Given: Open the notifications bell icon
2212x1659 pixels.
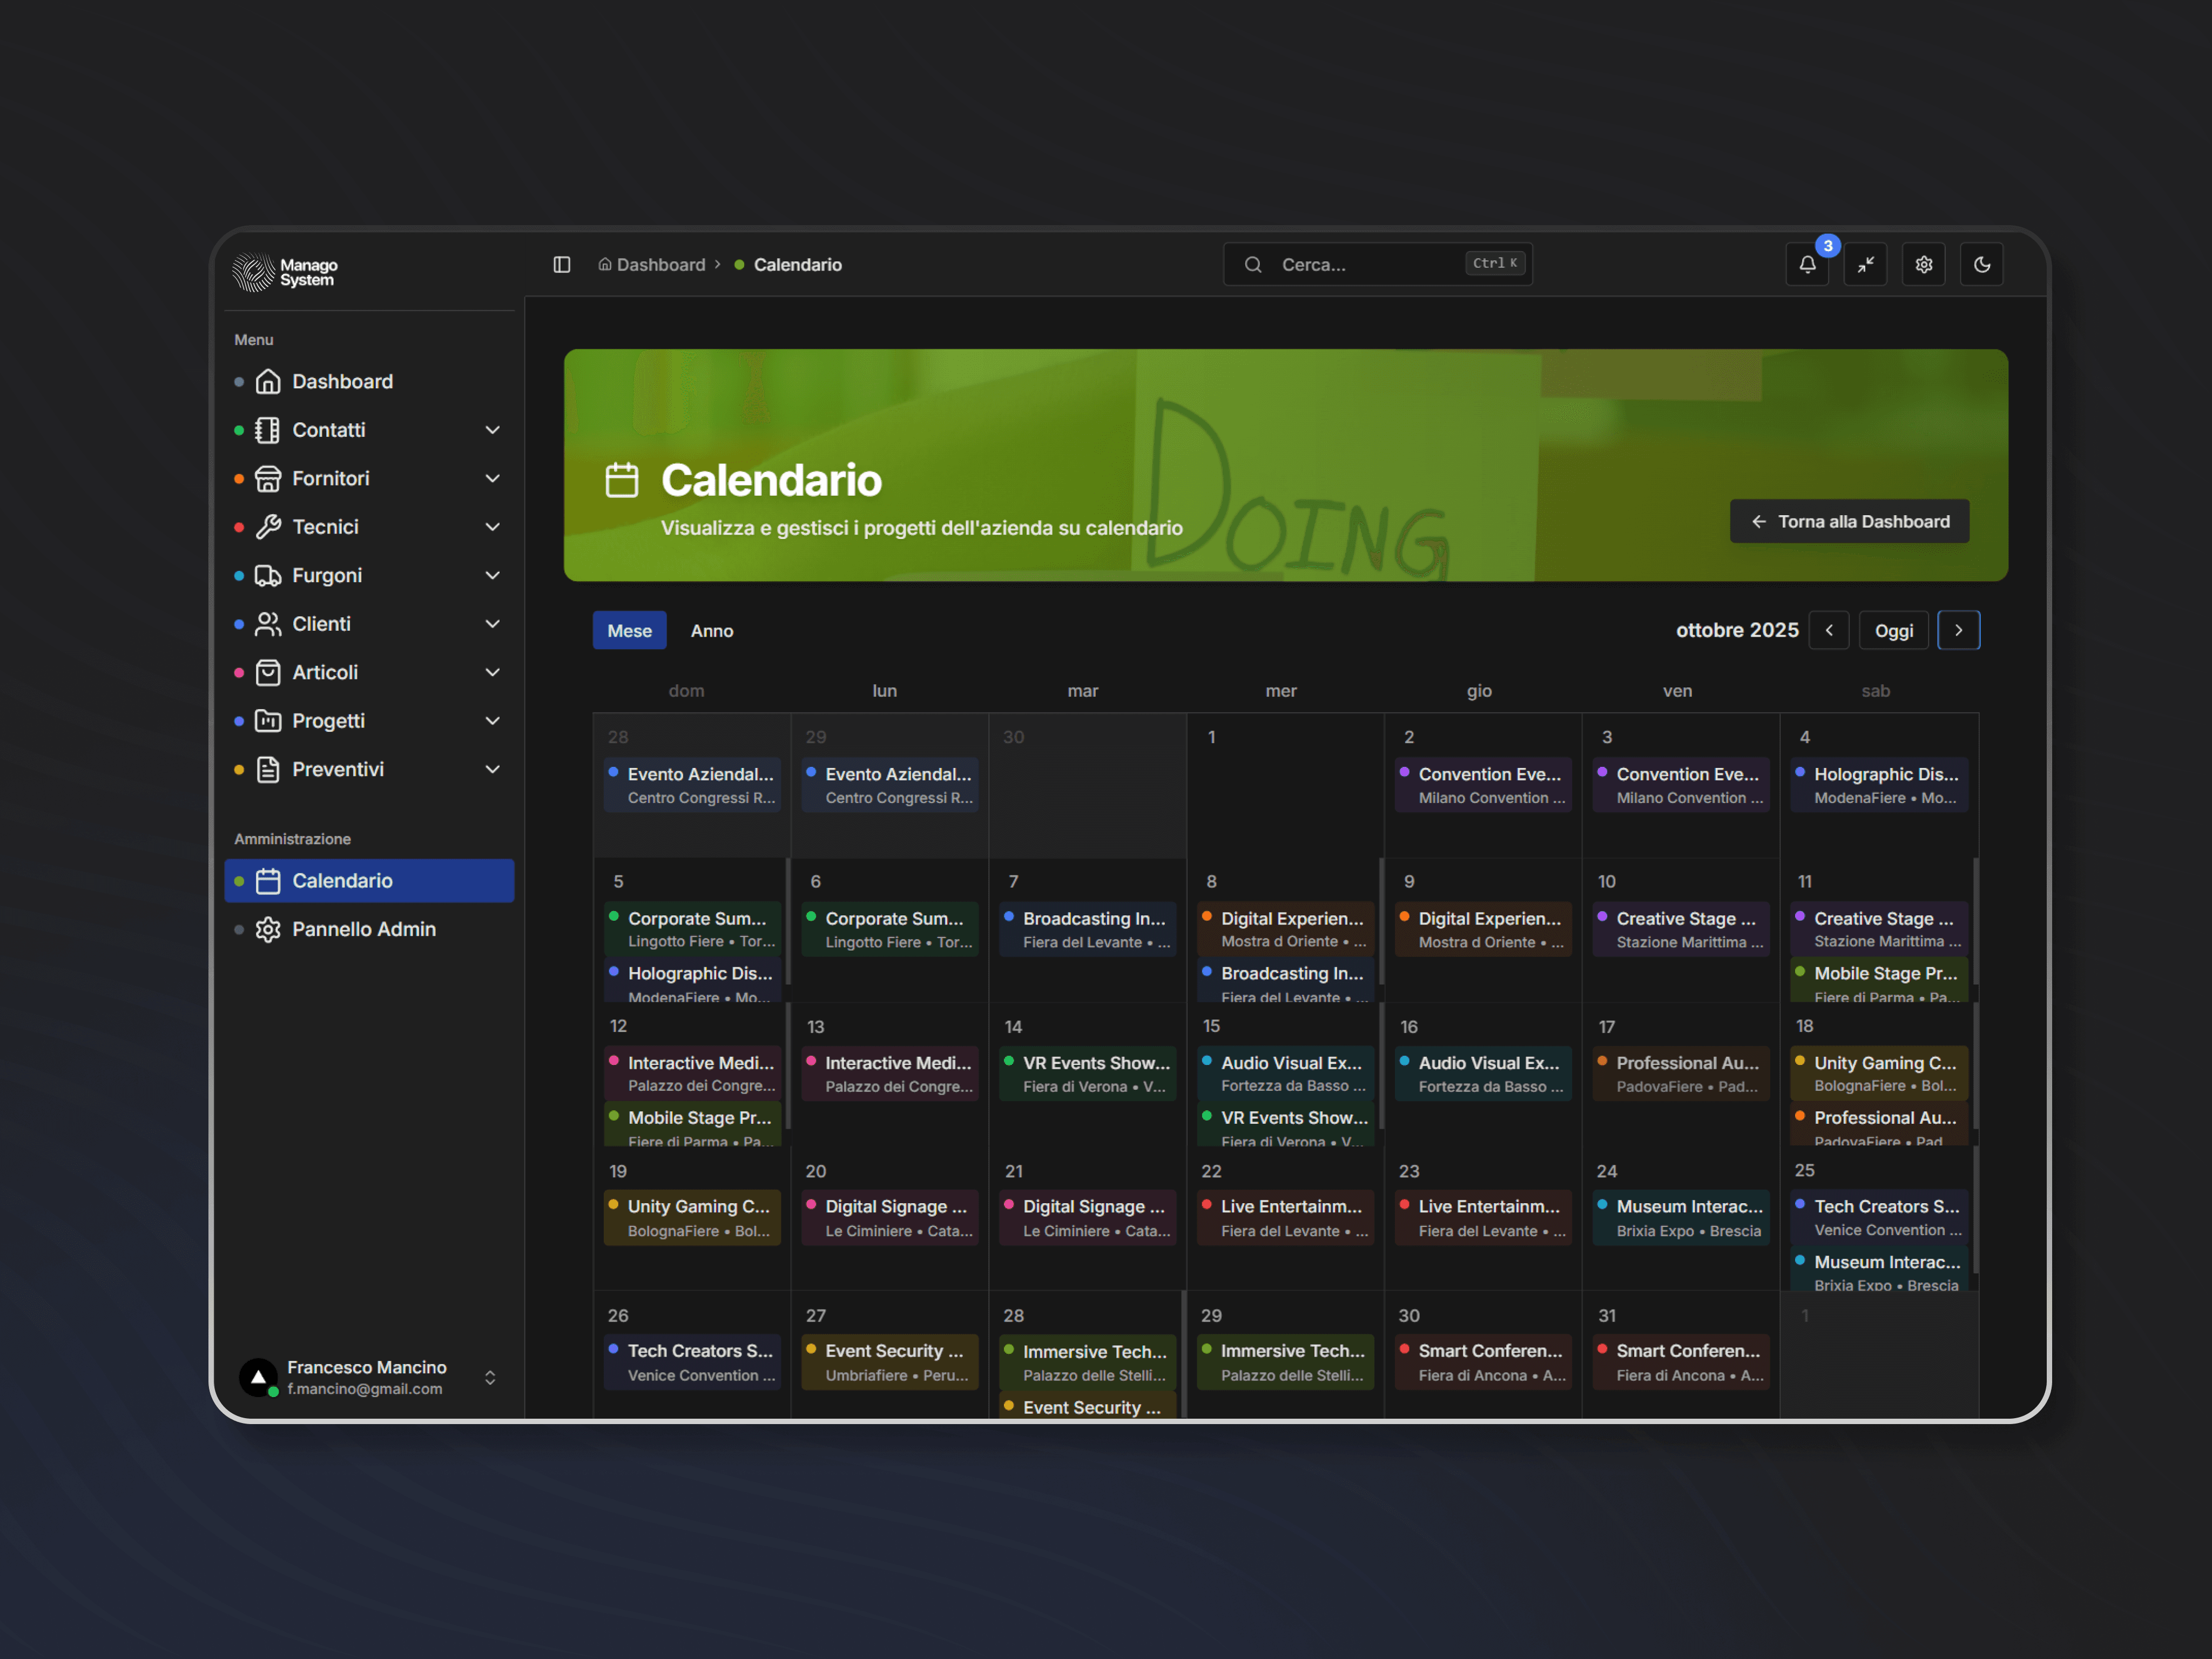Looking at the screenshot, I should tap(1807, 265).
